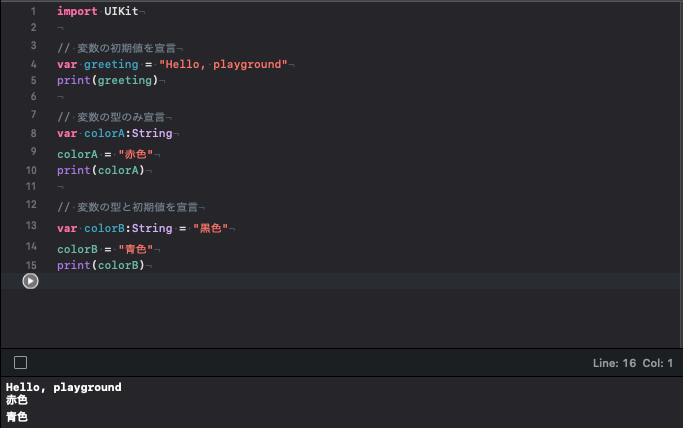Click the 'var colorB:String = "黒色"' line

pos(142,228)
